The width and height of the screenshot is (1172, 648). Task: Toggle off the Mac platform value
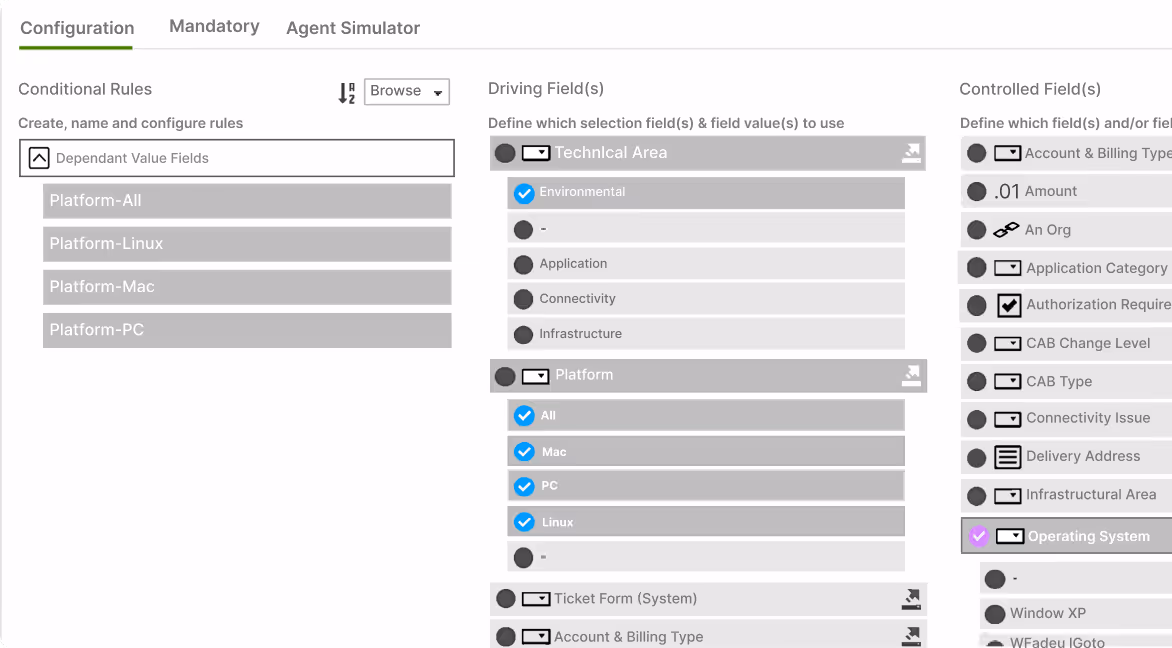pyautogui.click(x=524, y=451)
